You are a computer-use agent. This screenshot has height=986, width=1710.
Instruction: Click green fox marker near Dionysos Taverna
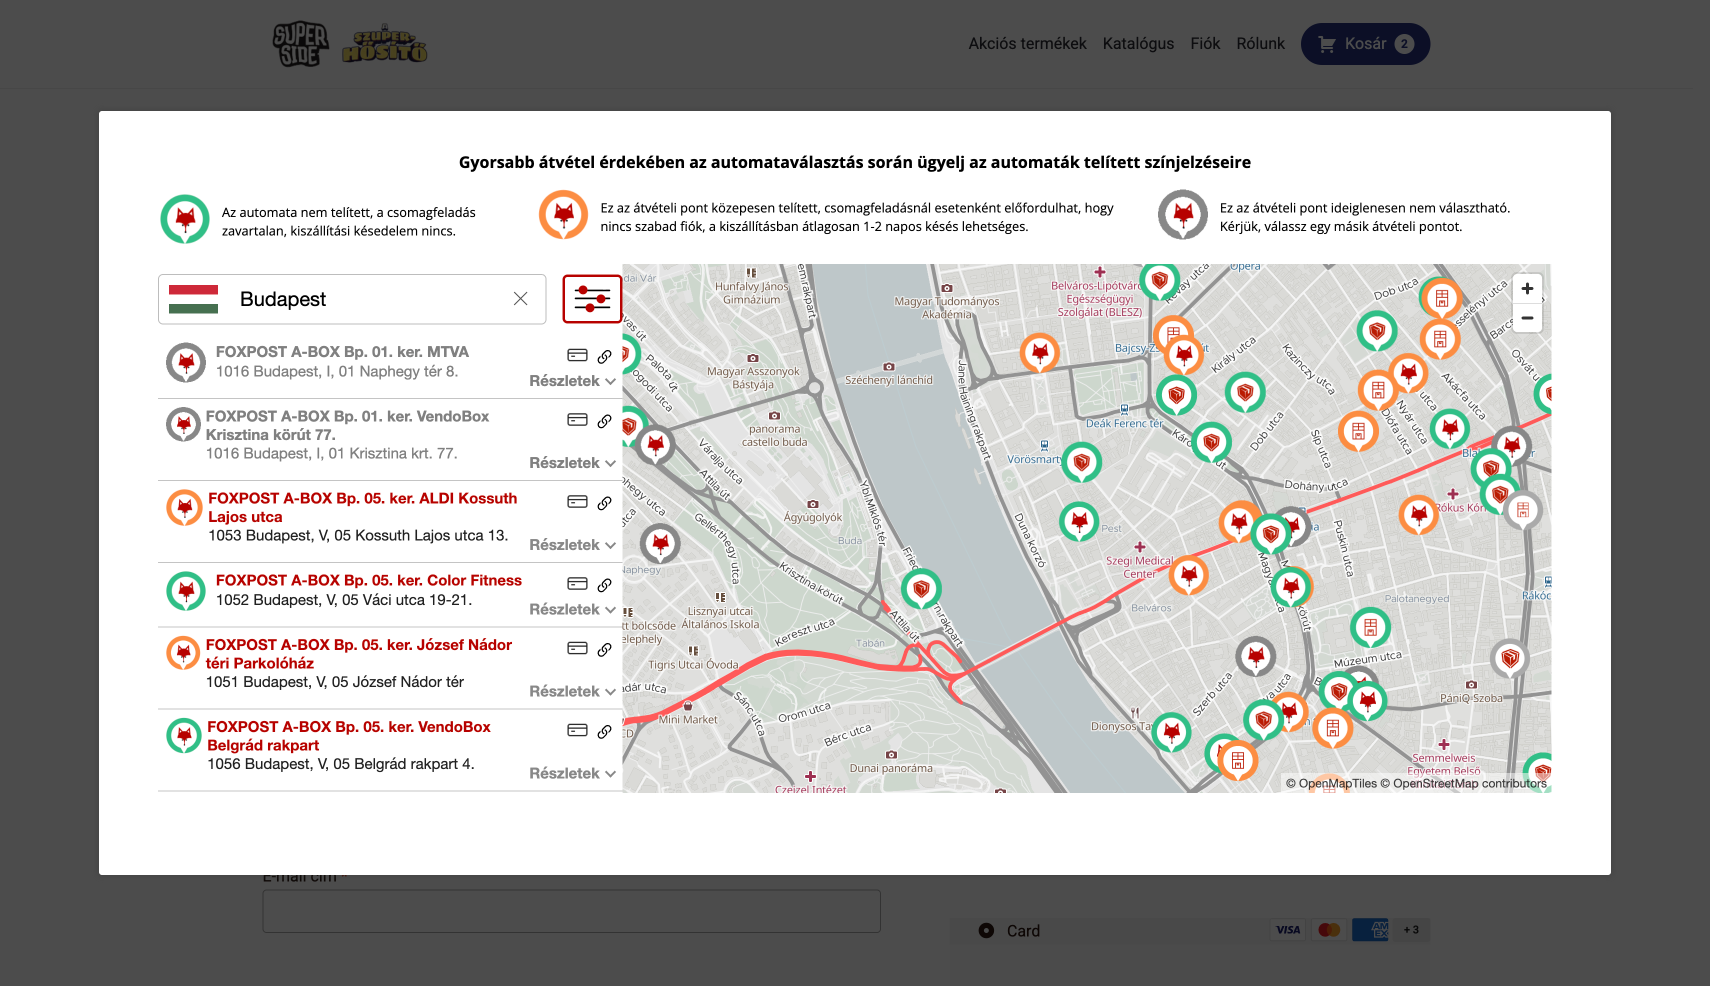pos(1171,732)
